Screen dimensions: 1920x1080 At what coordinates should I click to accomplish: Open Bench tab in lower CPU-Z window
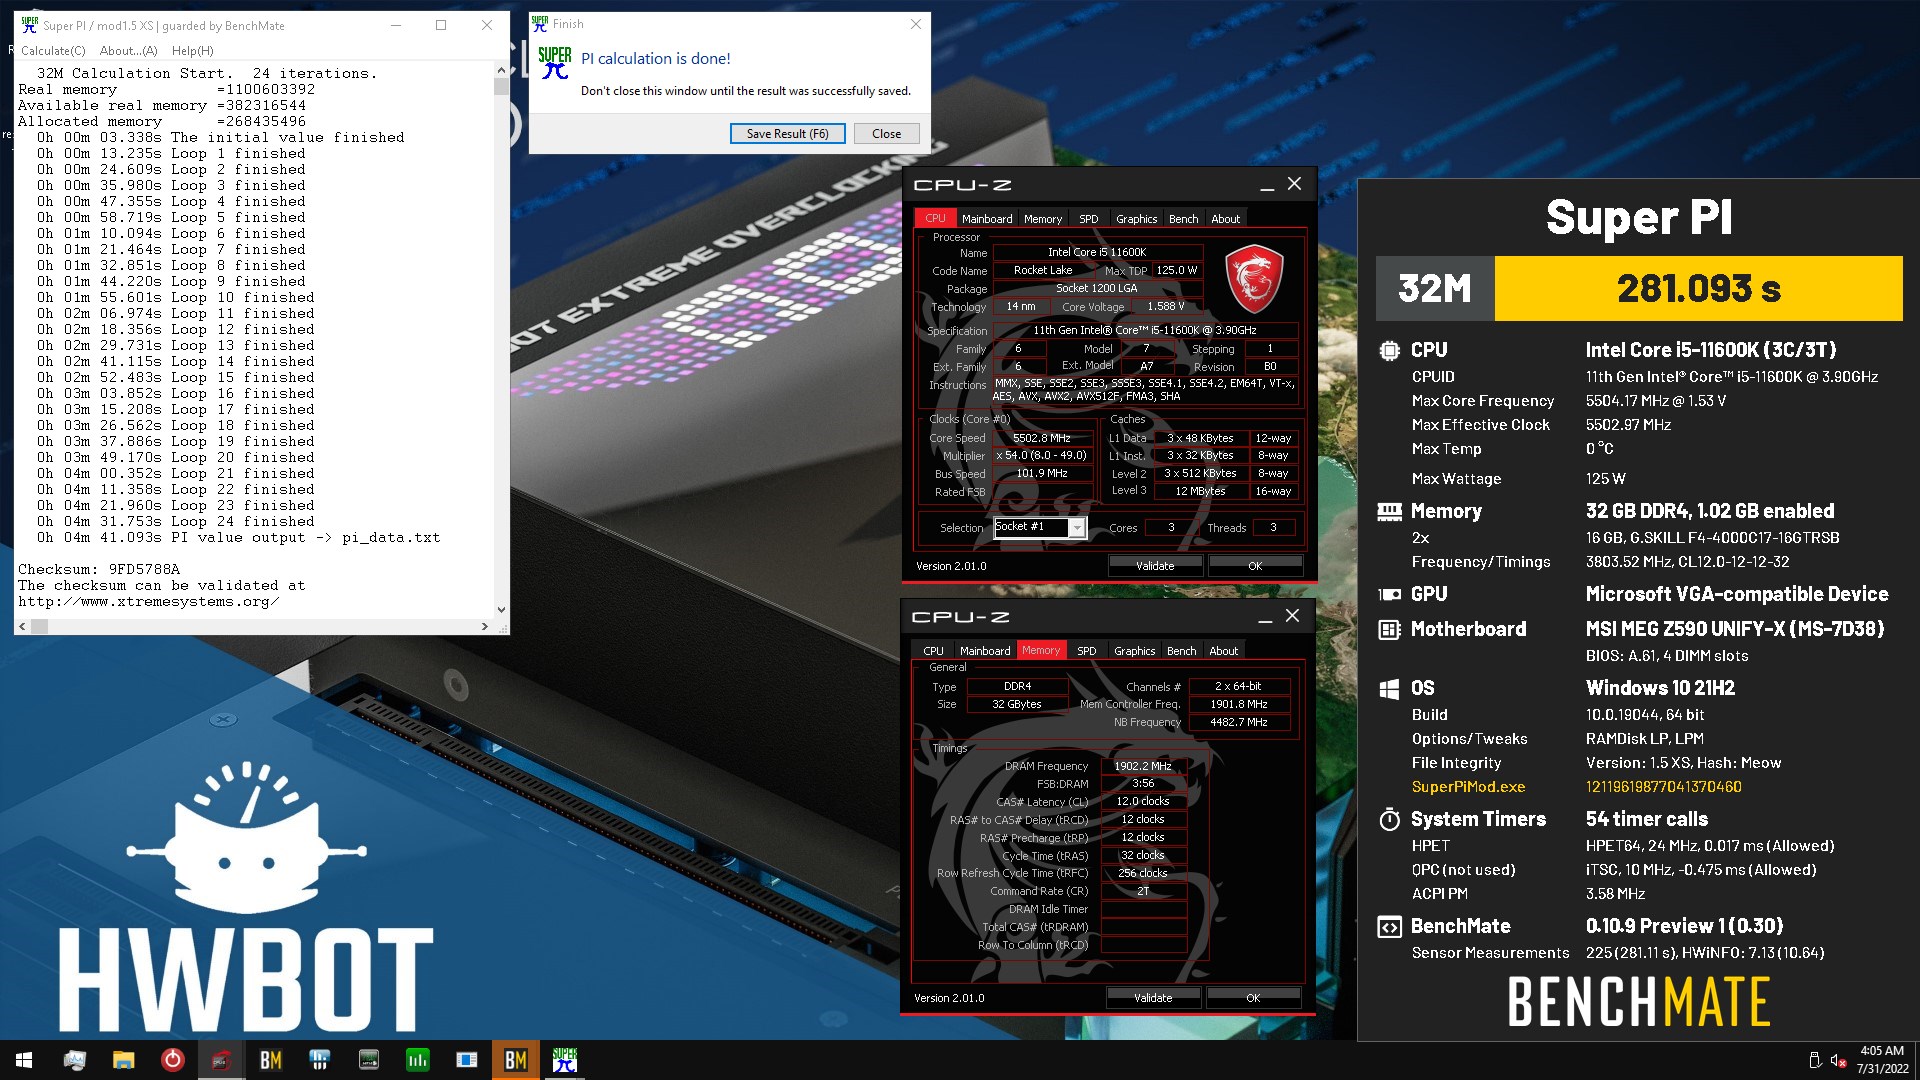click(x=1181, y=651)
